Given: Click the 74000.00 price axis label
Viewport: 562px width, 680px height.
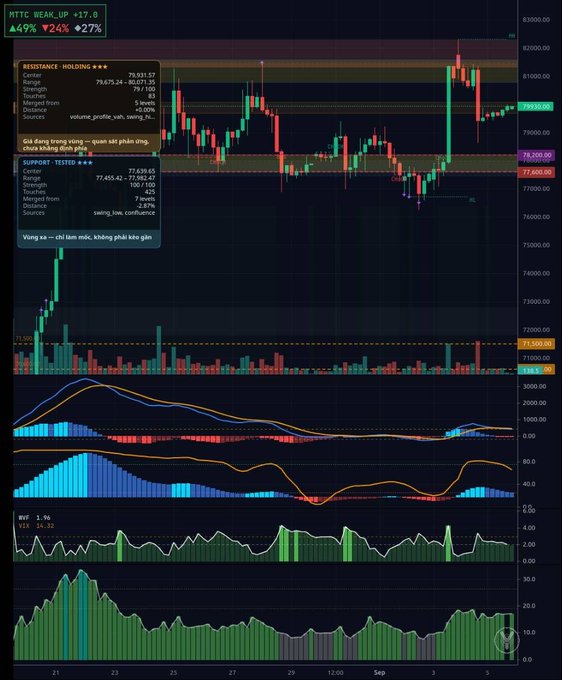Looking at the screenshot, I should [536, 273].
